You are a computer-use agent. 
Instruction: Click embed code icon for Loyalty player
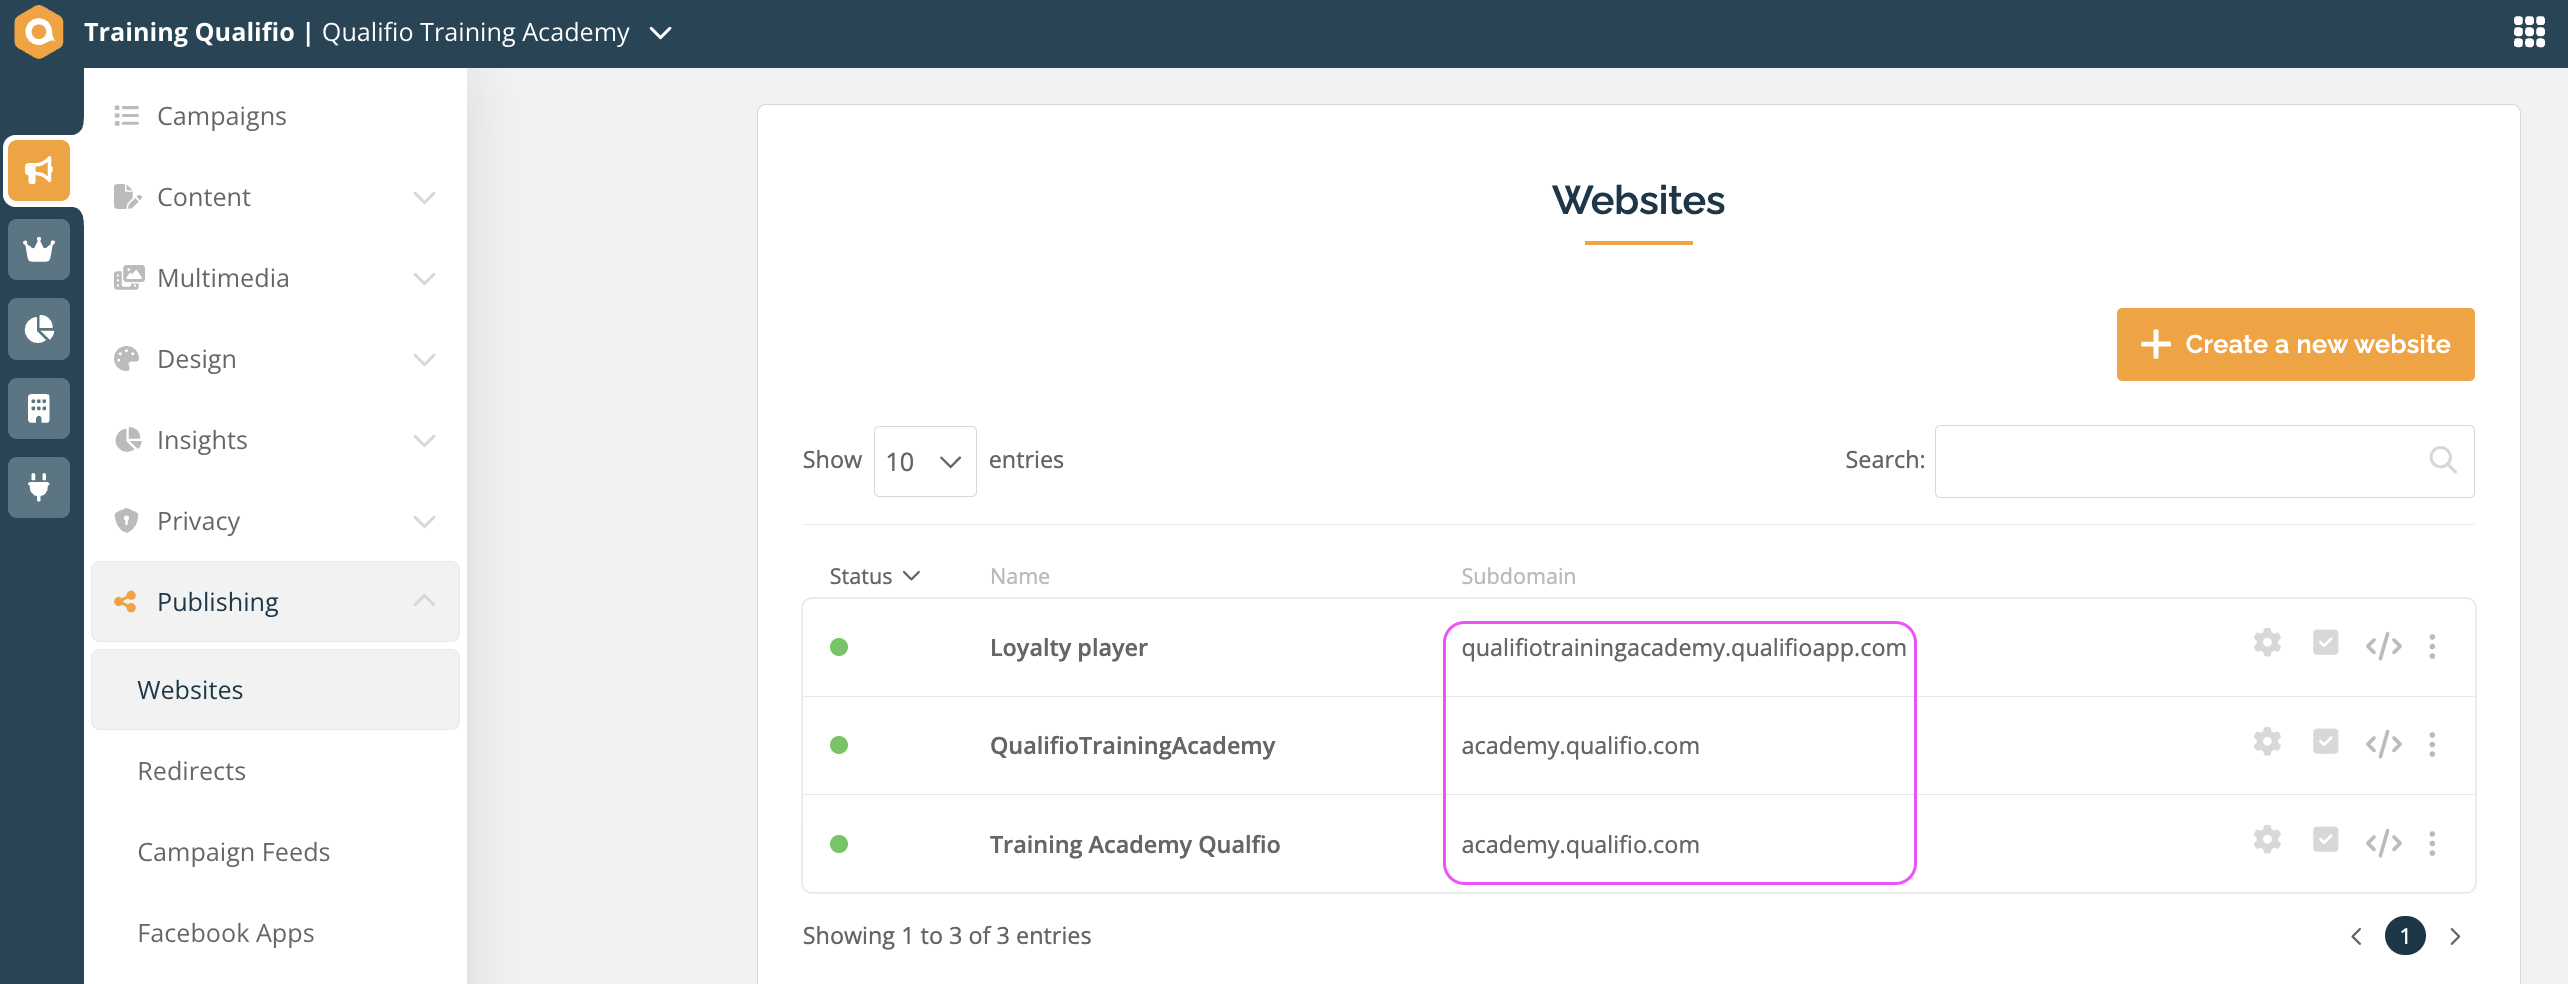[2384, 646]
